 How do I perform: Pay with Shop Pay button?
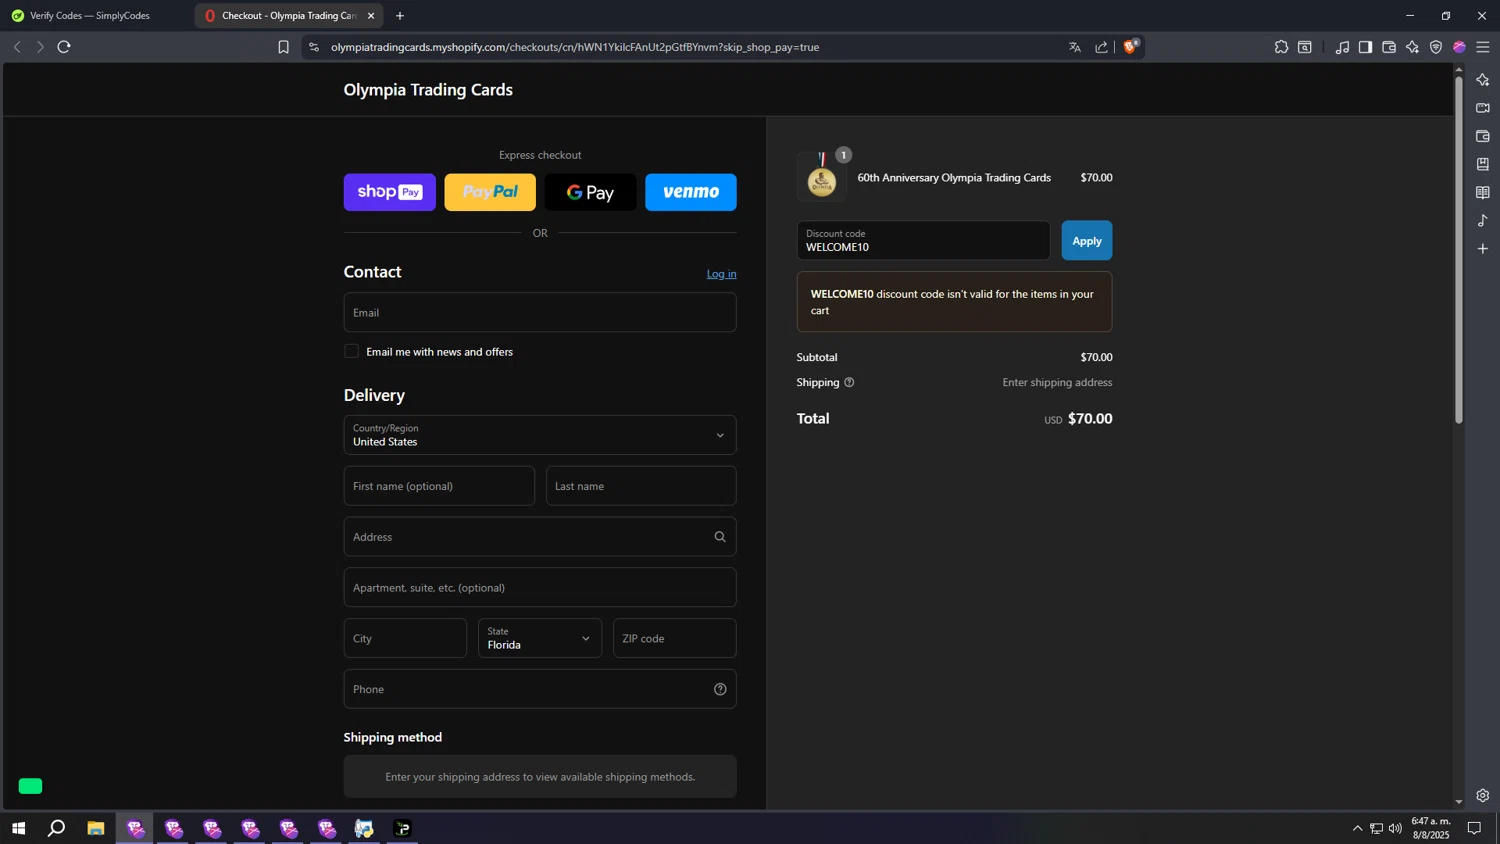(390, 192)
